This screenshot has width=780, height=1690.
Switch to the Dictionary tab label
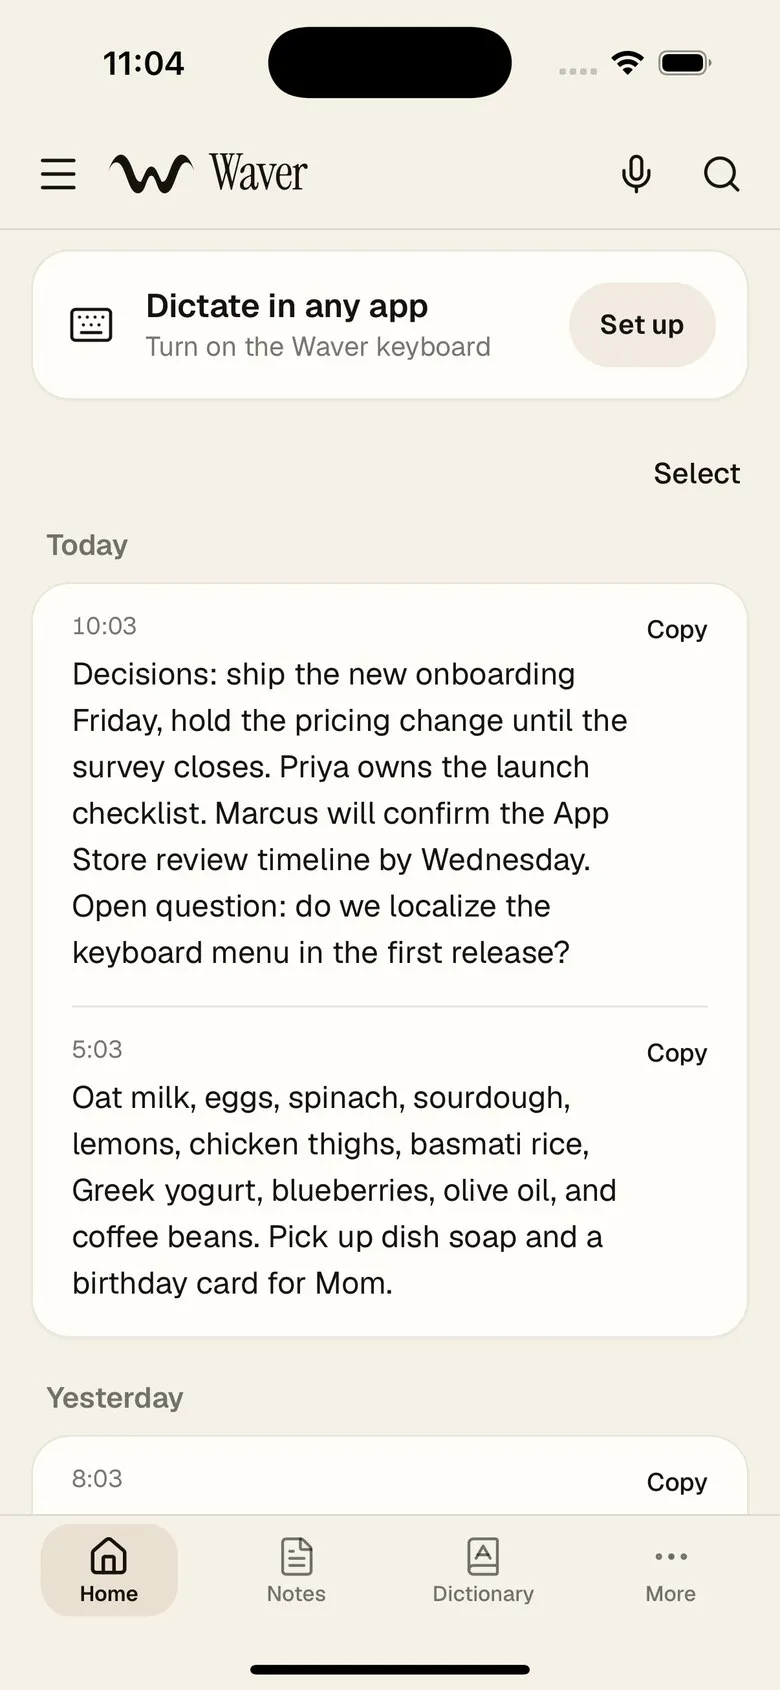483,1594
